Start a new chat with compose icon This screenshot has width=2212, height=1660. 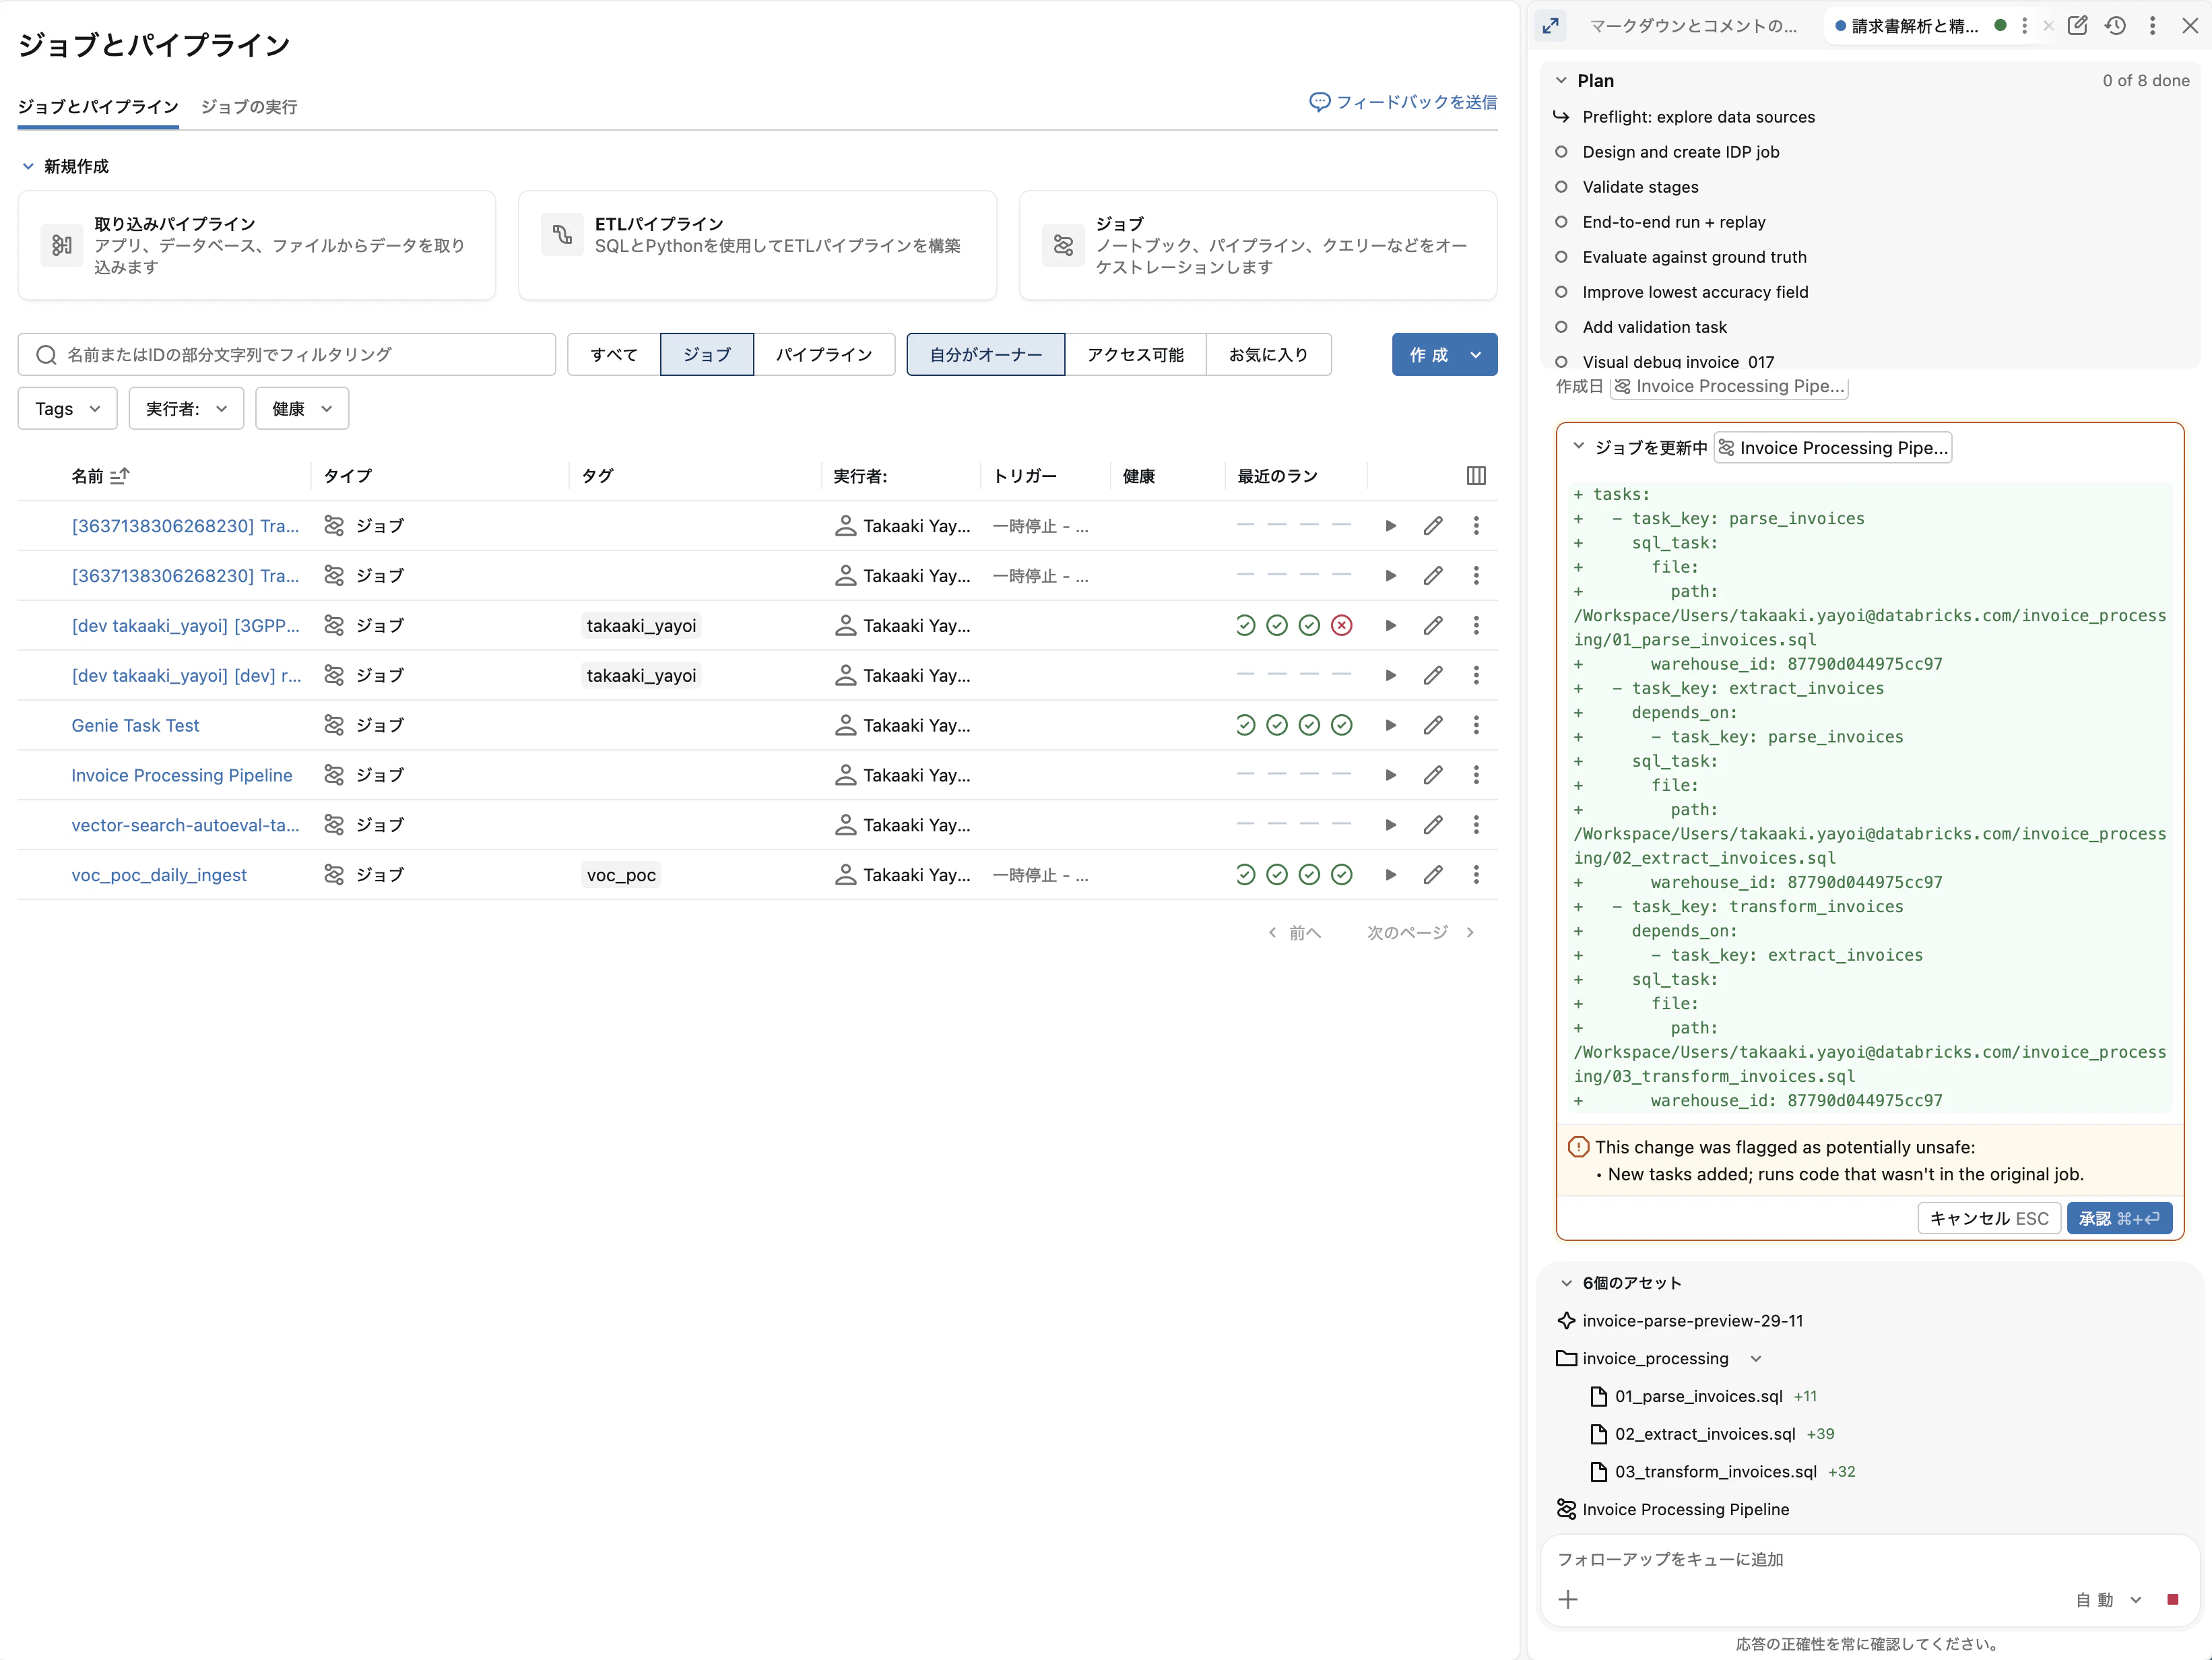2077,26
